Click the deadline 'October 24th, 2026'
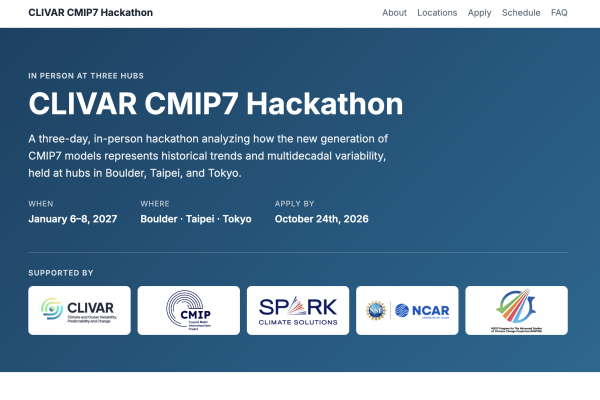The image size is (600, 400). [x=321, y=219]
